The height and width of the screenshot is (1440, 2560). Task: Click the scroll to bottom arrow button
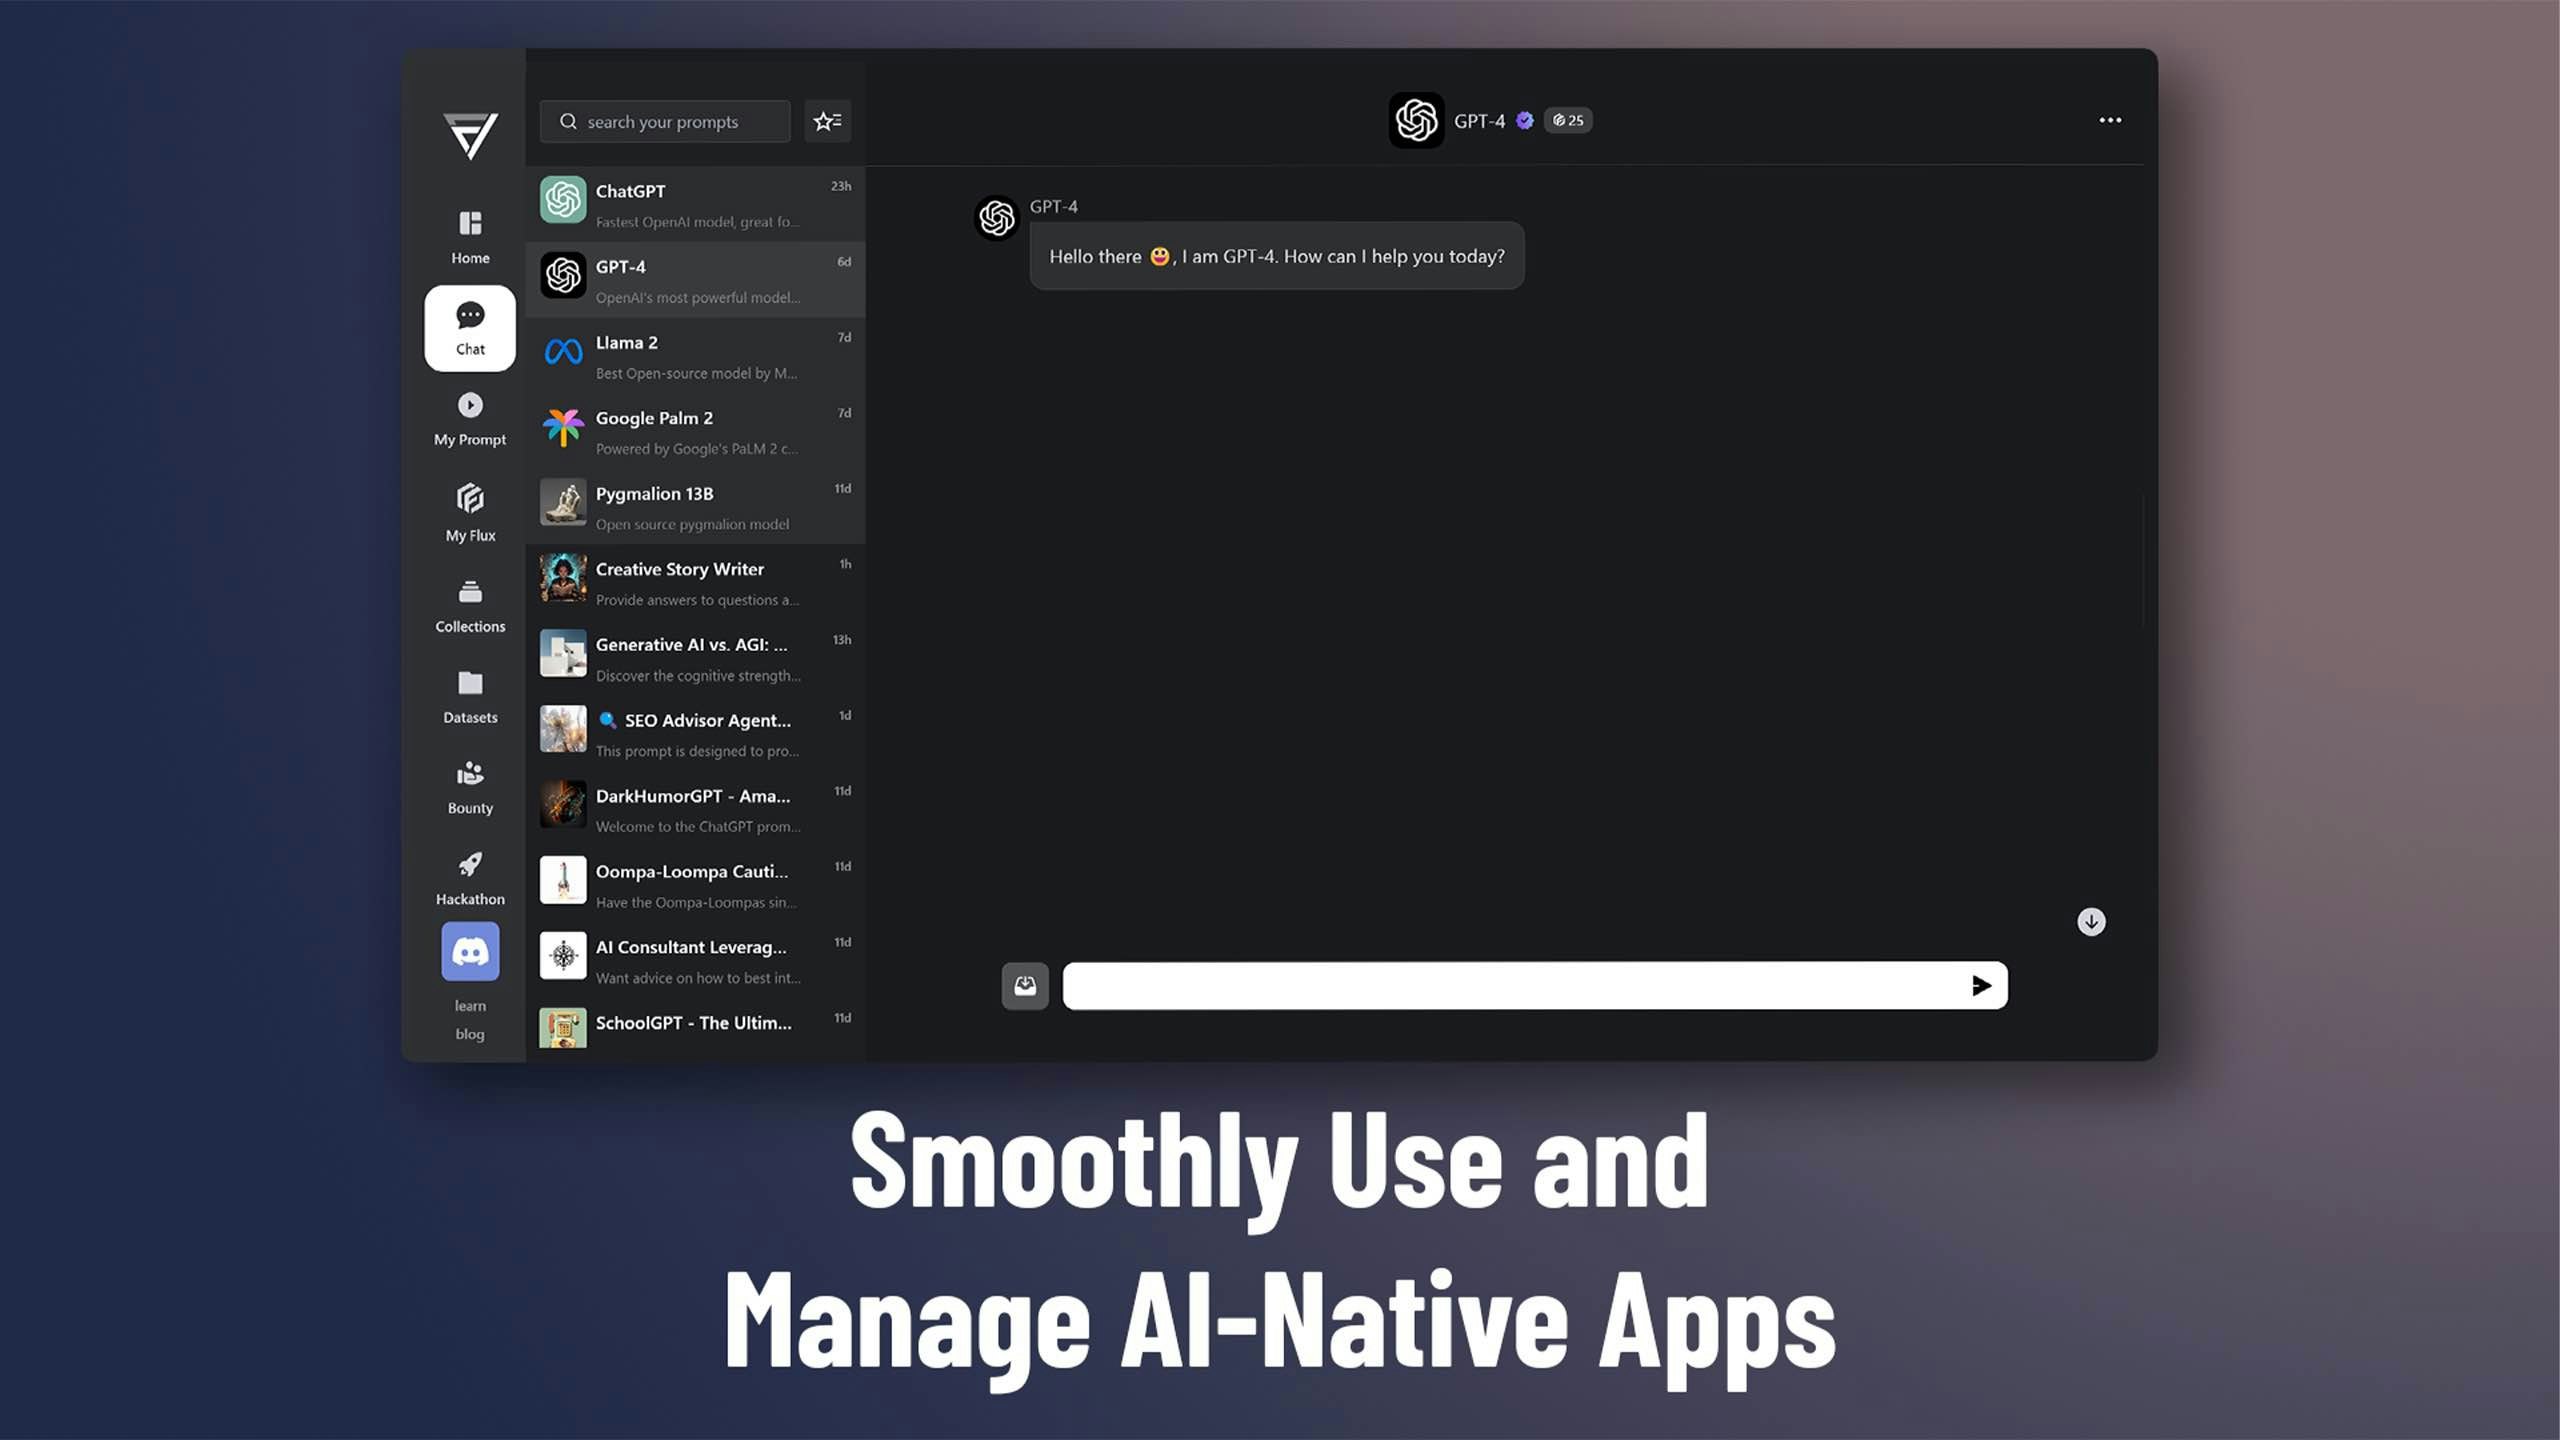2091,921
